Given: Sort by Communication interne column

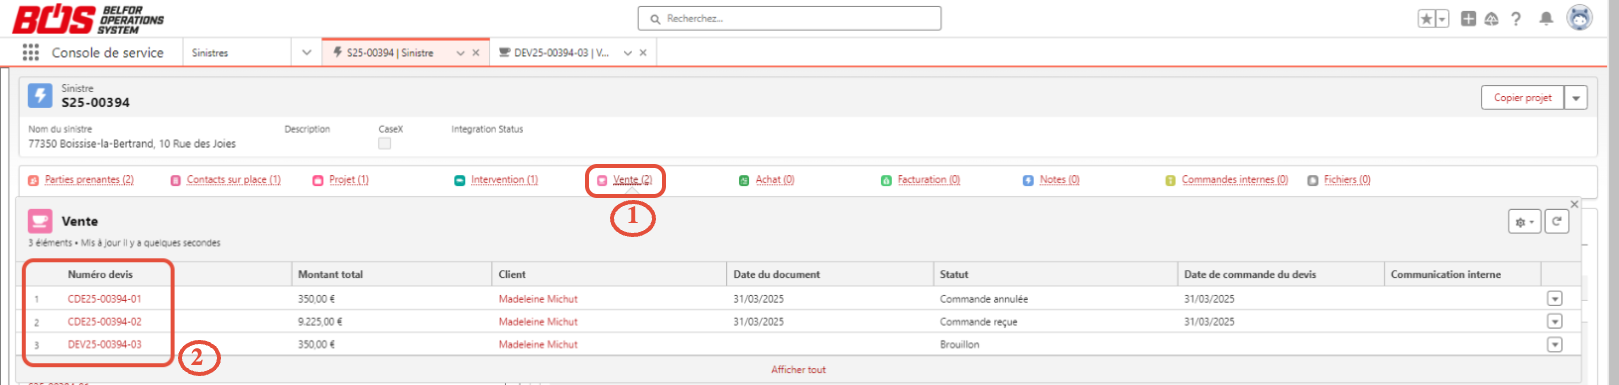Looking at the screenshot, I should [1445, 274].
